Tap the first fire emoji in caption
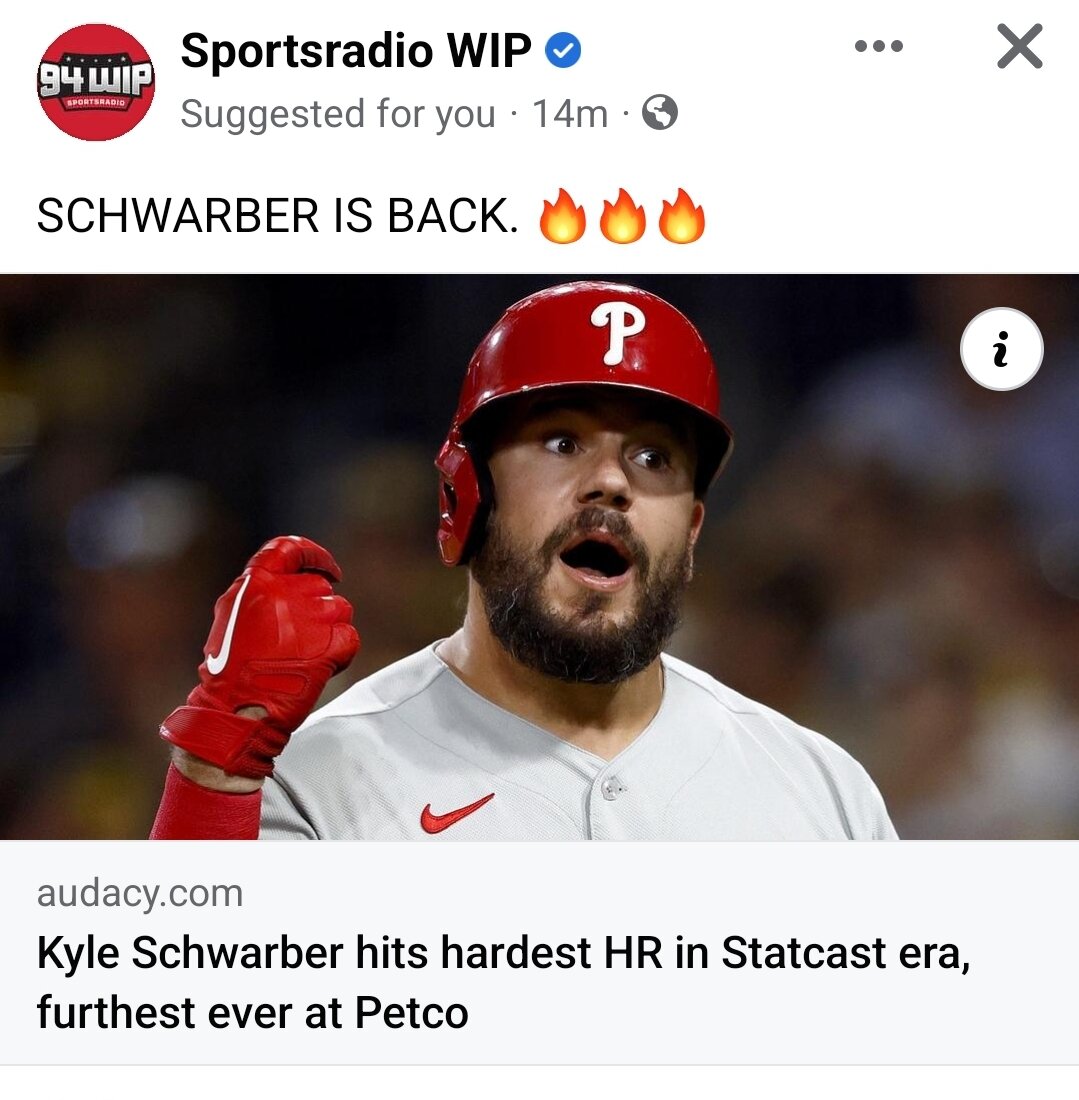1079x1100 pixels. click(x=562, y=215)
